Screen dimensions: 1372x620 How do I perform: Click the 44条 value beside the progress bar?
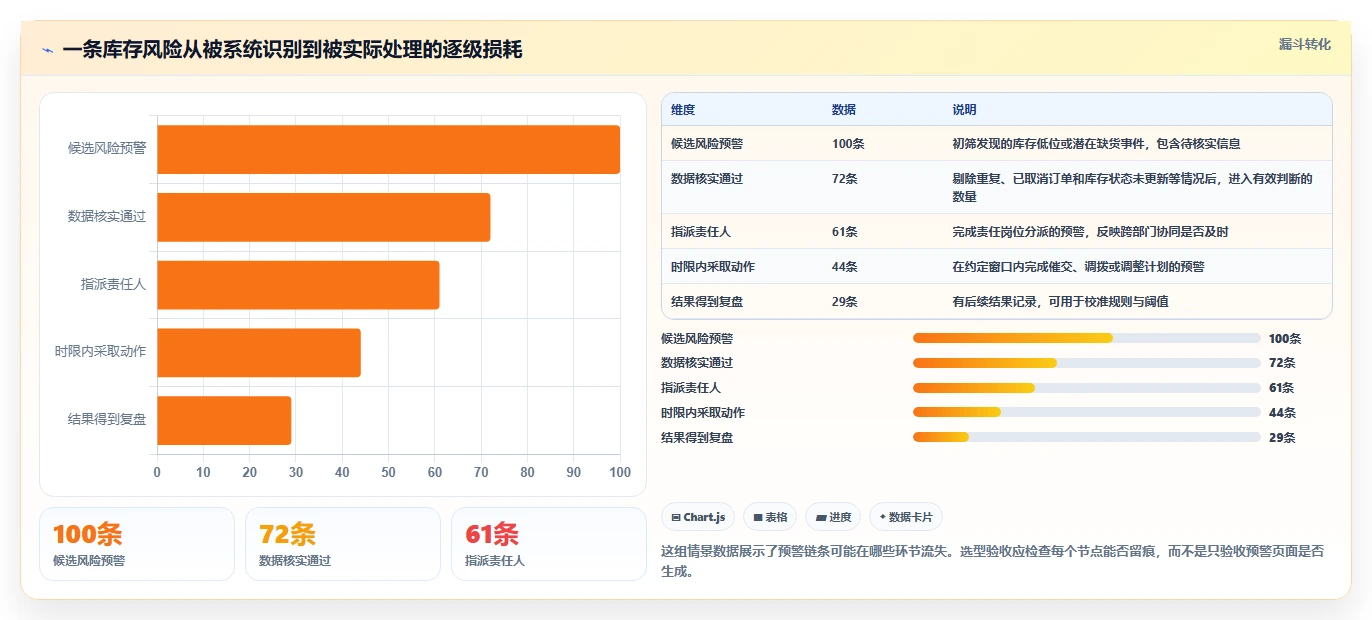click(x=1282, y=413)
